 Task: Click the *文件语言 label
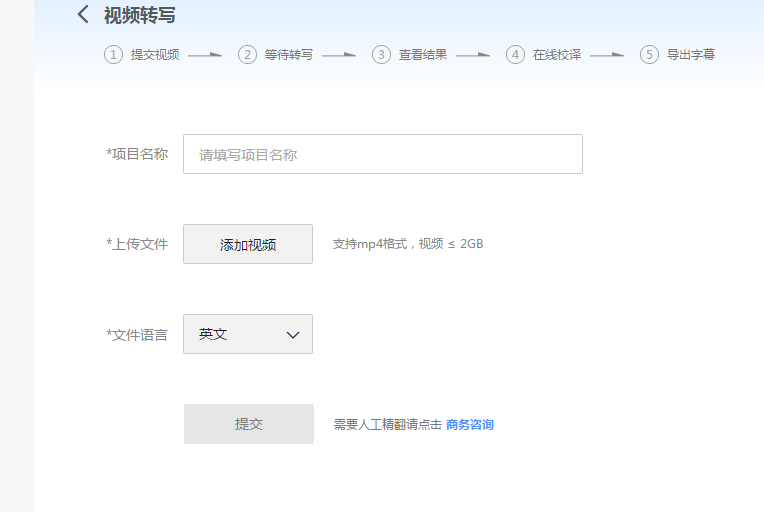(137, 335)
